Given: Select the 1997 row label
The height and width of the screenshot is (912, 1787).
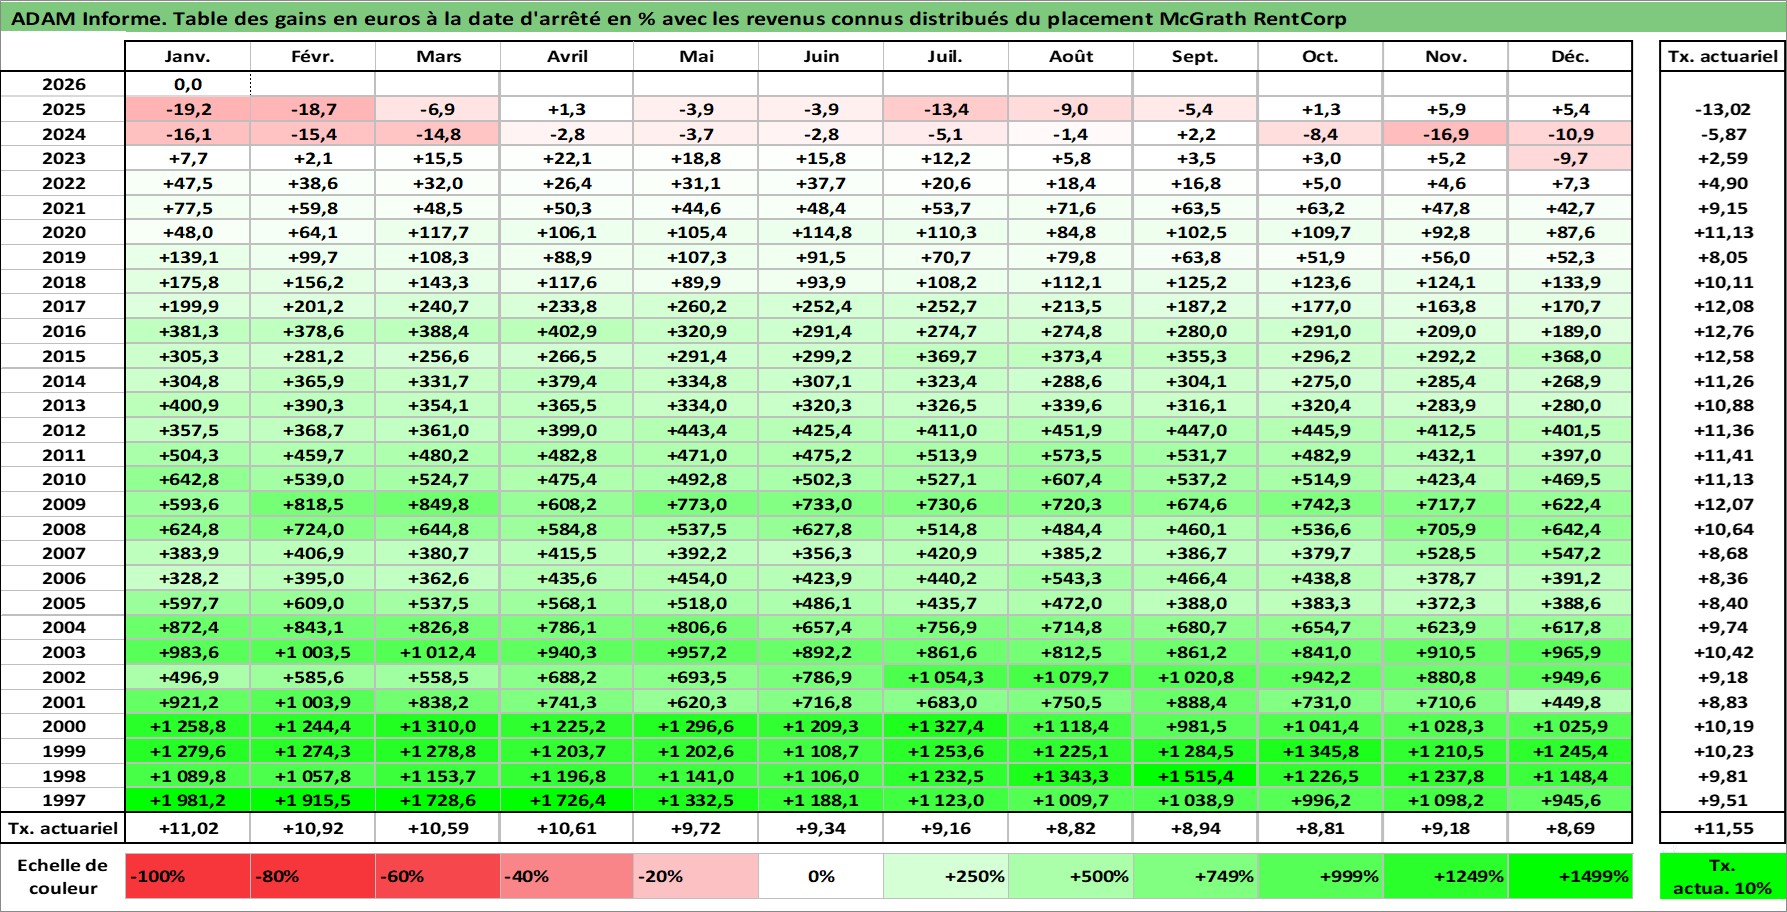Looking at the screenshot, I should coord(63,800).
